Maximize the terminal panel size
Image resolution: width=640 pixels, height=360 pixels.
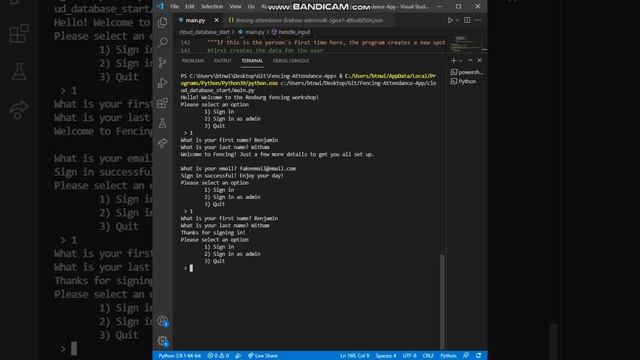pyautogui.click(x=470, y=60)
